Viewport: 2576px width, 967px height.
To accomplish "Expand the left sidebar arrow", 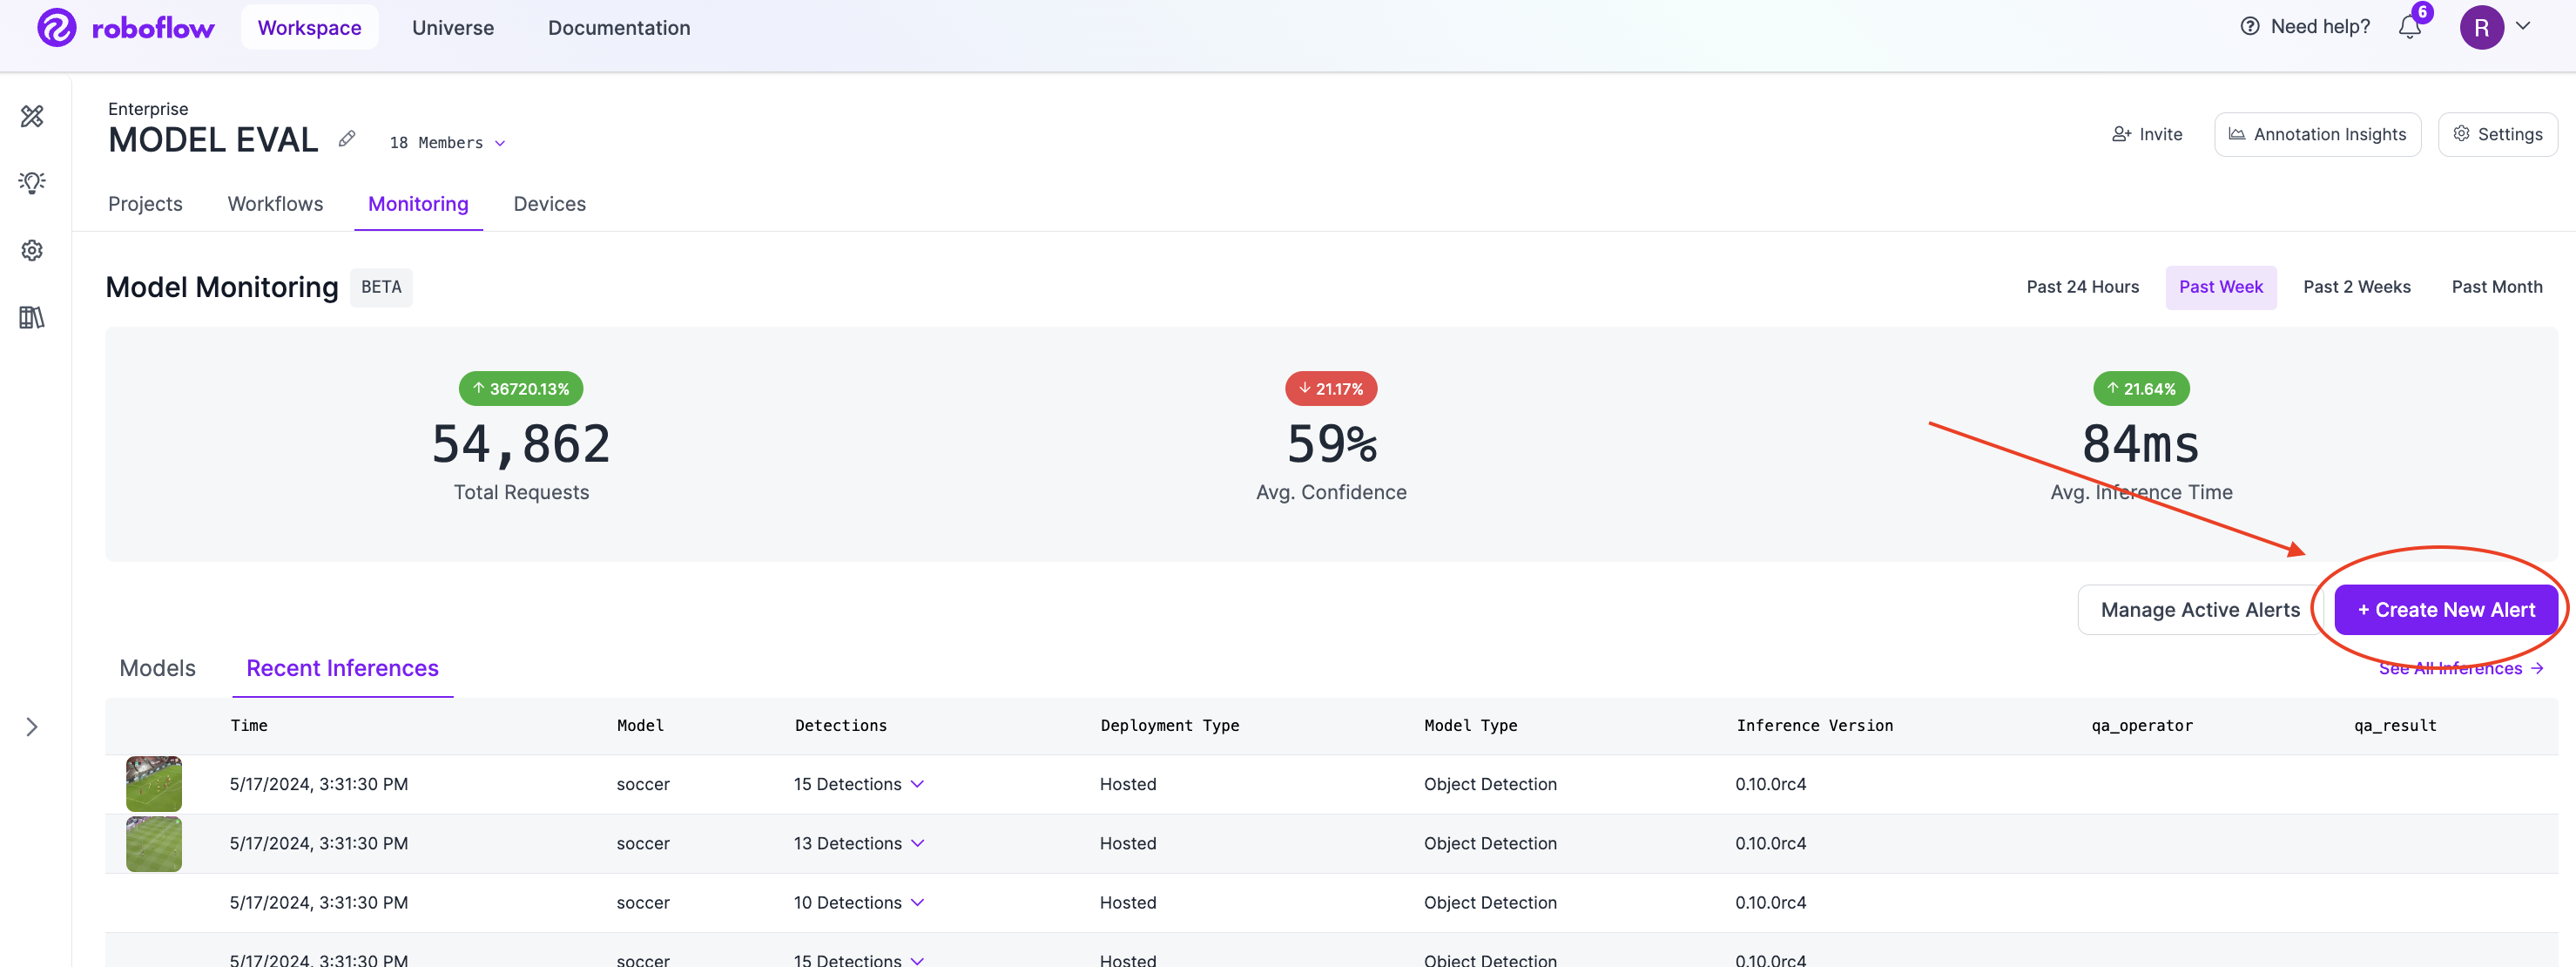I will [32, 727].
